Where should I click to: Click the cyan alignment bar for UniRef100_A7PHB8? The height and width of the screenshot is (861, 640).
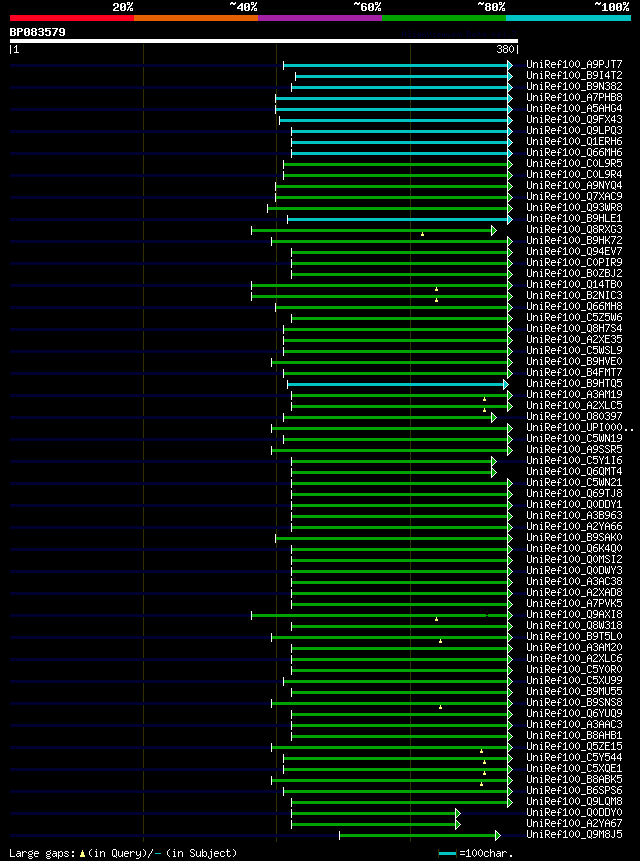tap(394, 98)
